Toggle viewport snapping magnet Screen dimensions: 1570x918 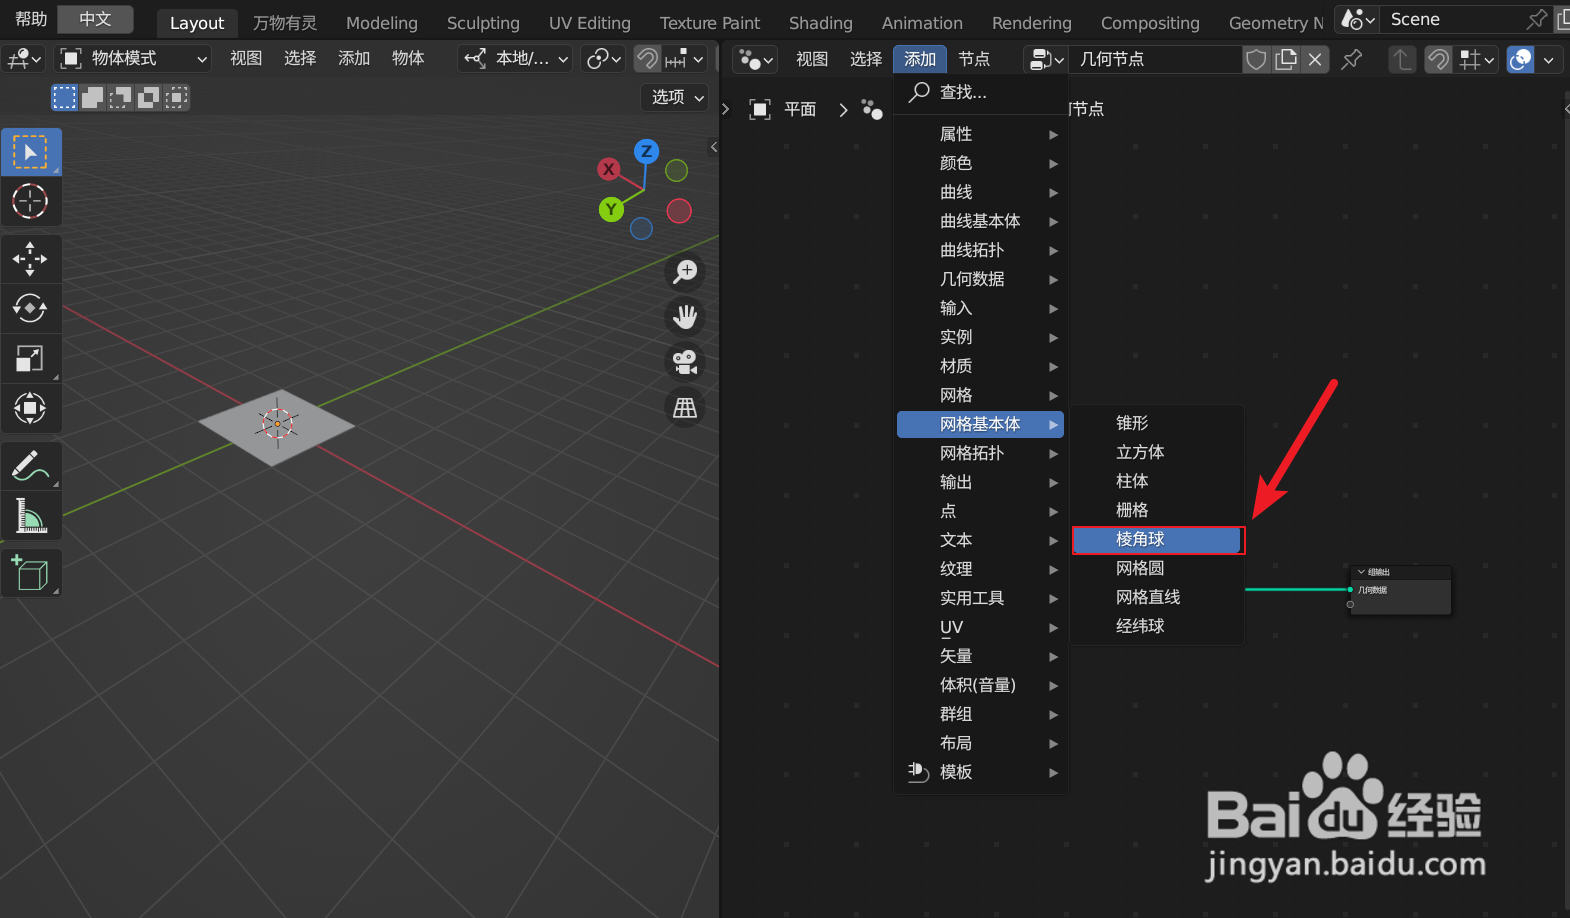click(x=647, y=59)
